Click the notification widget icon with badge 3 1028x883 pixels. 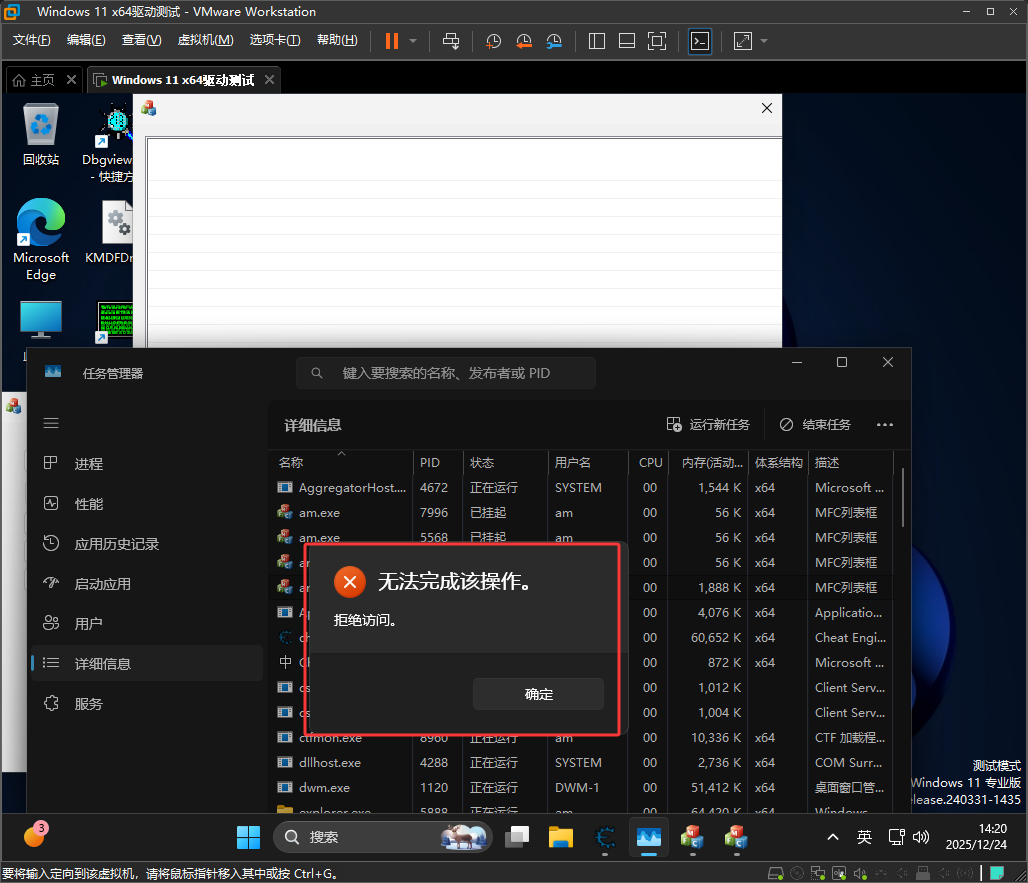35,836
